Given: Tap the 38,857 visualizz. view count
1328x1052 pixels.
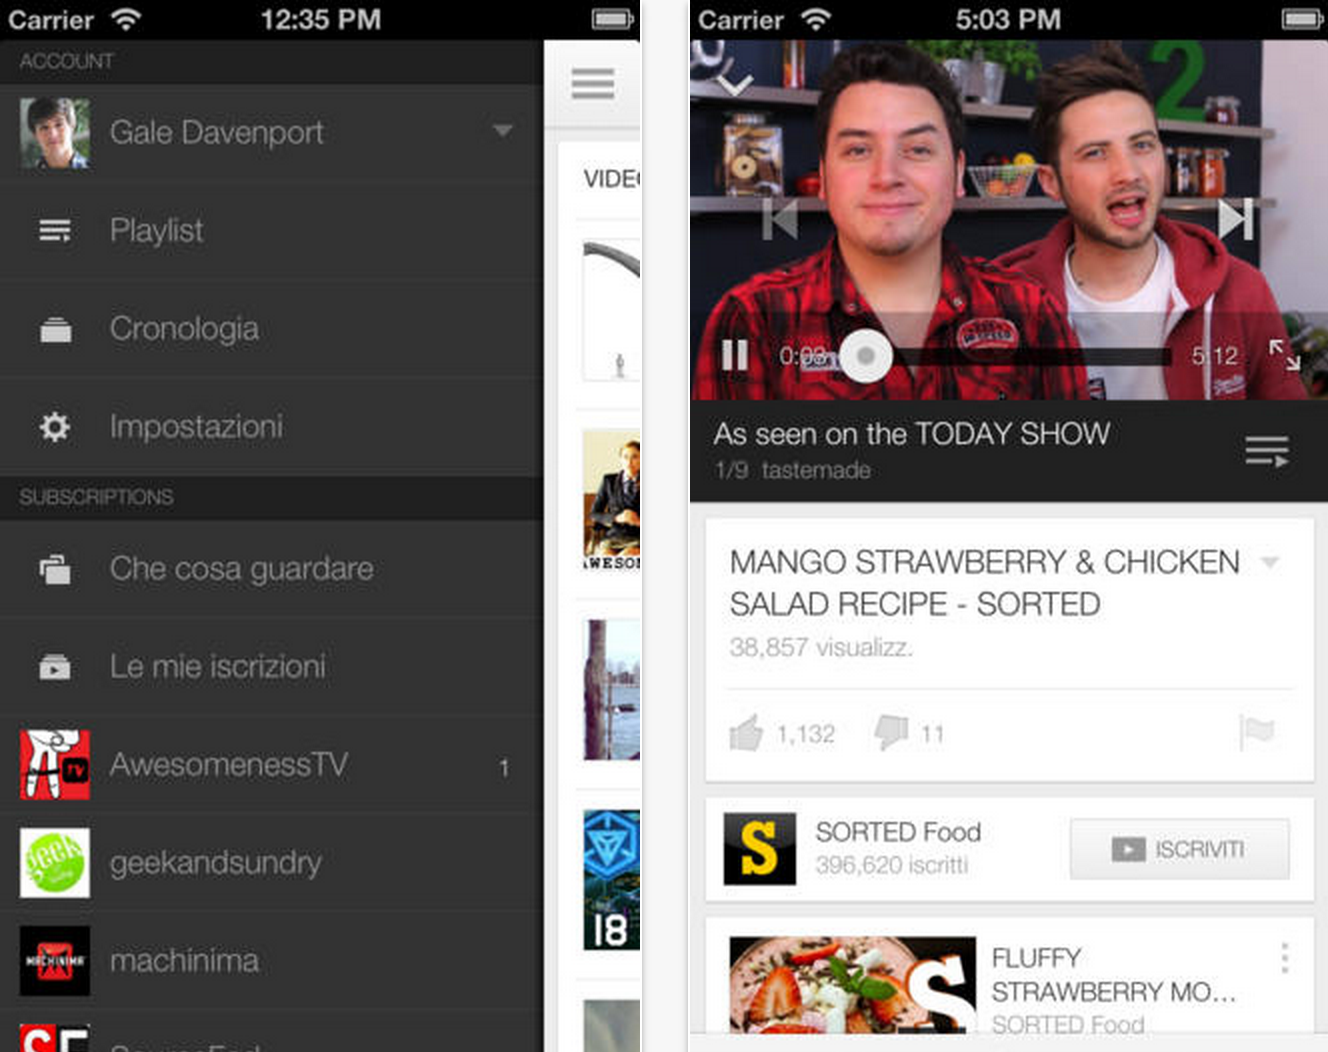Looking at the screenshot, I should pos(821,647).
